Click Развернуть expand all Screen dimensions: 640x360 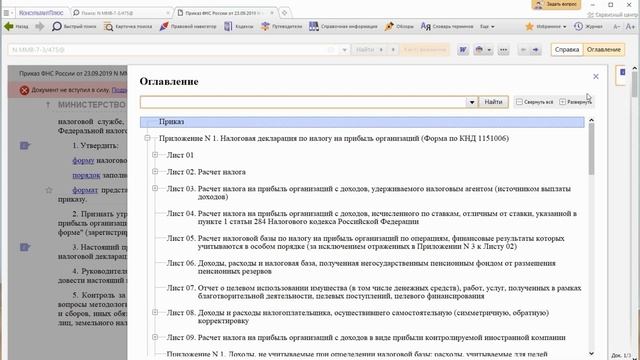(576, 102)
